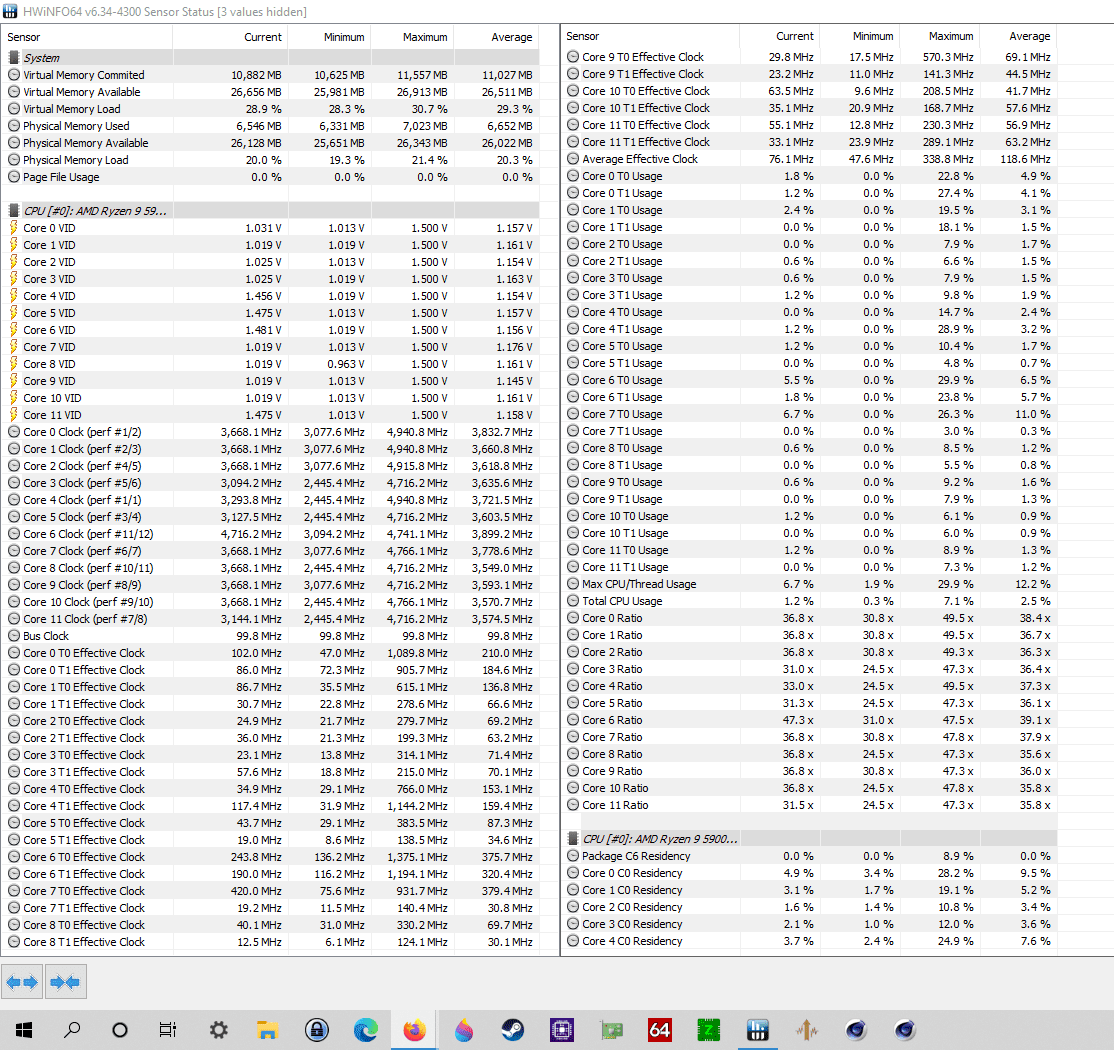Open the AIDA64 taskbar icon
Viewport: 1114px width, 1050px height.
coord(659,1029)
